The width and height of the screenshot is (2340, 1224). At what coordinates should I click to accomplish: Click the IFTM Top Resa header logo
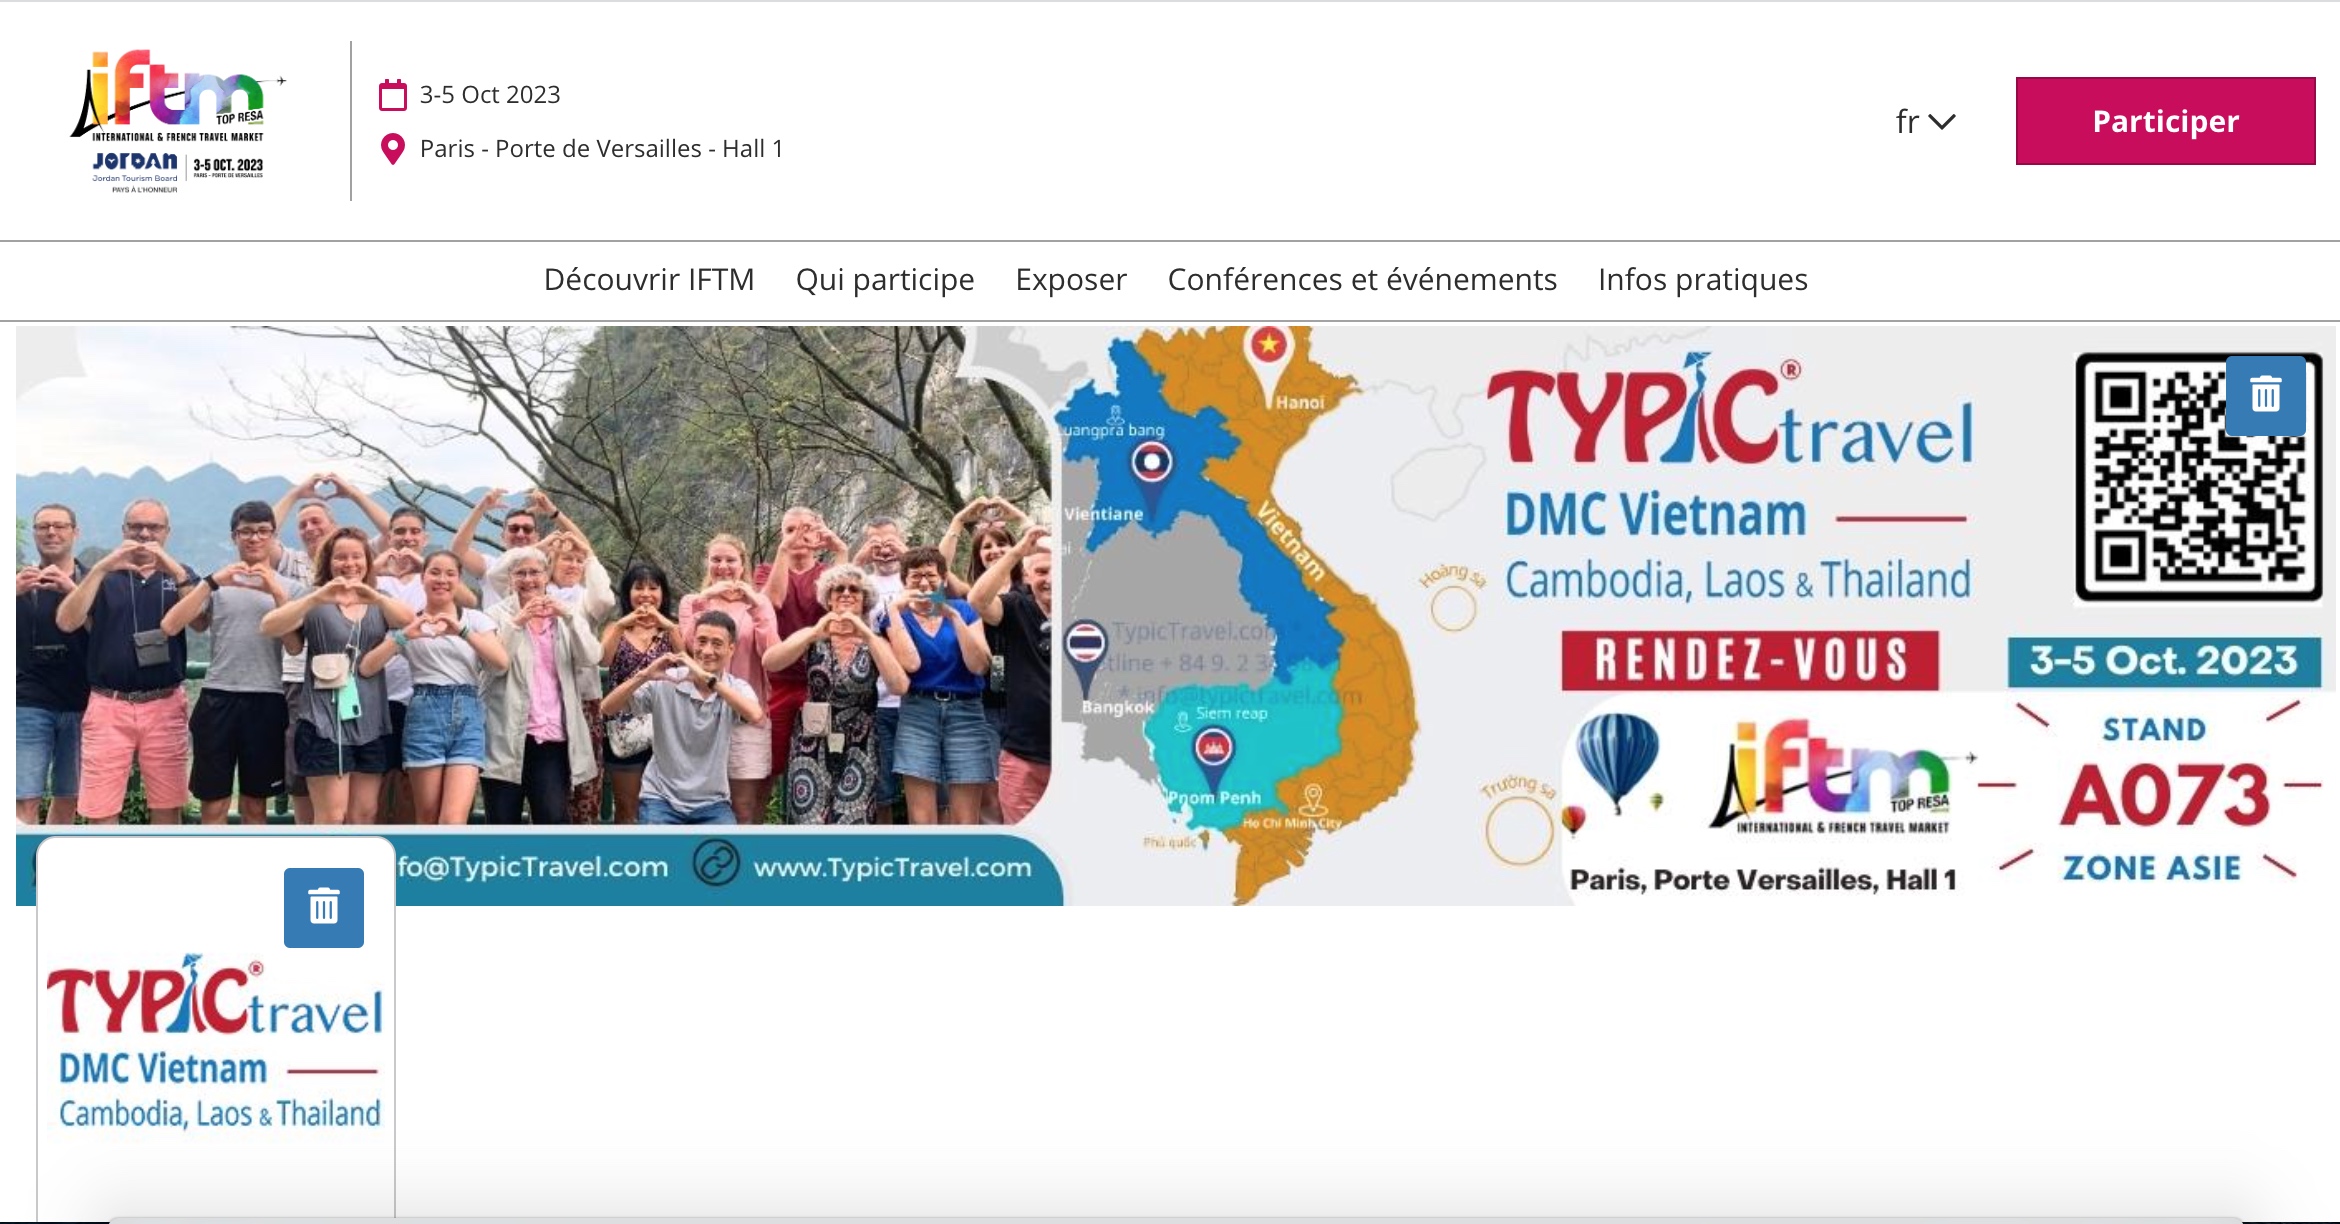(x=178, y=121)
